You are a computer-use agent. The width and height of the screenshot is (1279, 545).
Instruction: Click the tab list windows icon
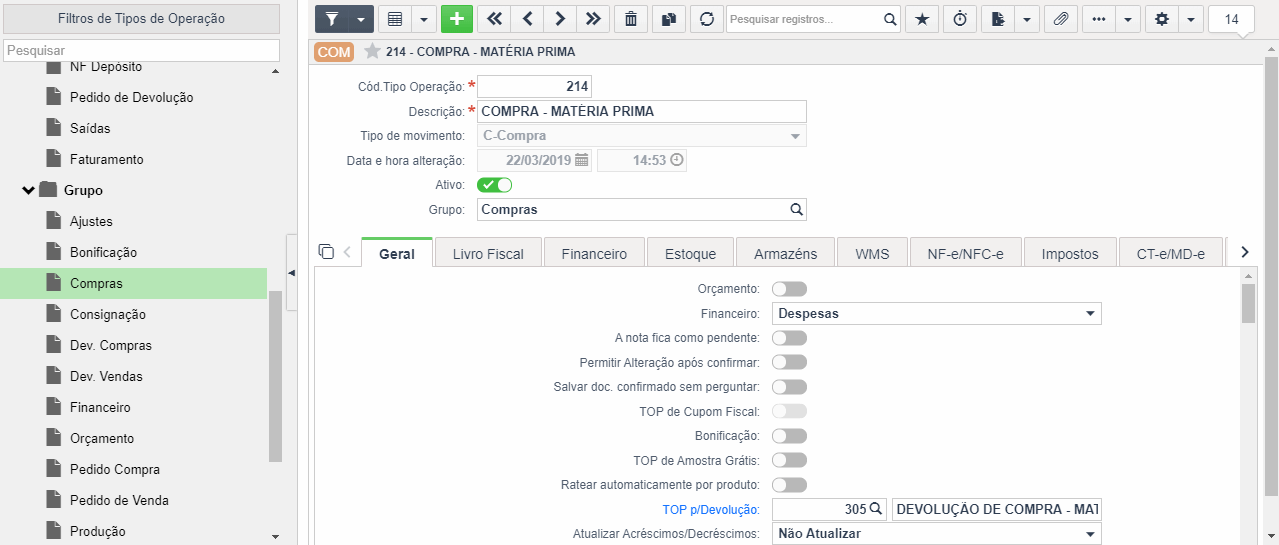pos(326,252)
